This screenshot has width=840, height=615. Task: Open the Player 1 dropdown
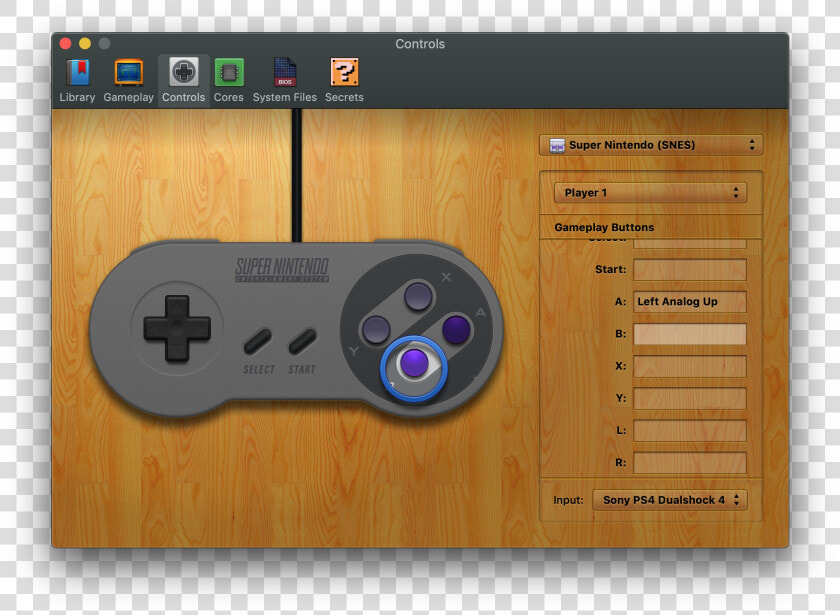tap(650, 193)
